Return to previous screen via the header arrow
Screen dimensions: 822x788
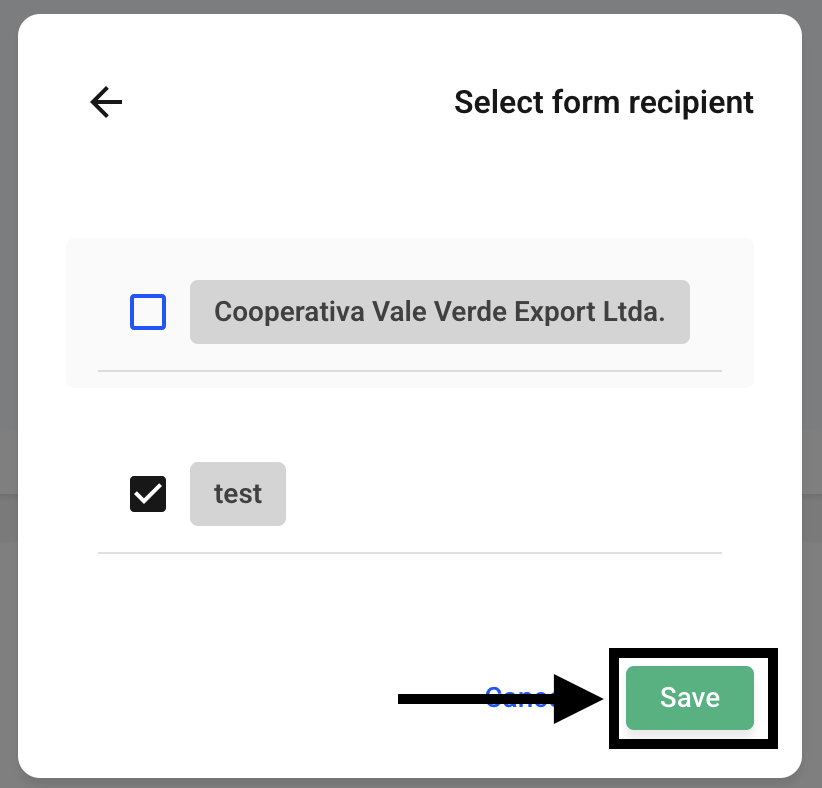(x=106, y=102)
